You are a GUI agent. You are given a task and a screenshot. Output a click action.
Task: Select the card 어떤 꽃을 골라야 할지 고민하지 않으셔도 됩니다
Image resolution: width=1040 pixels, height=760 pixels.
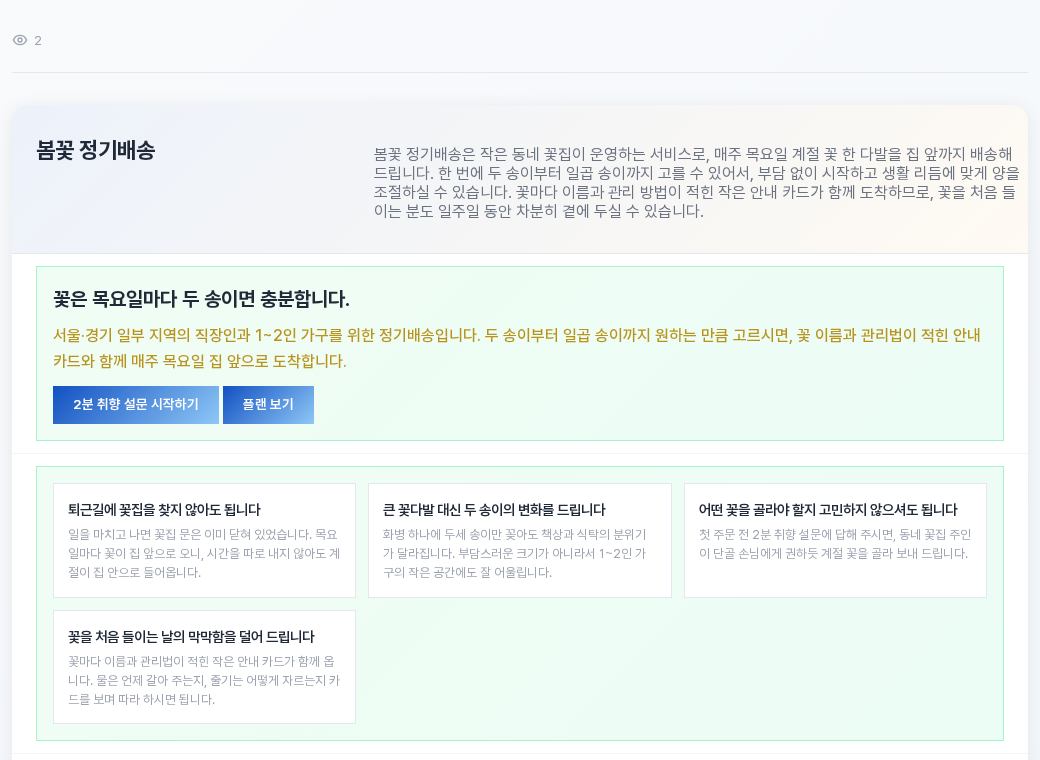point(835,540)
